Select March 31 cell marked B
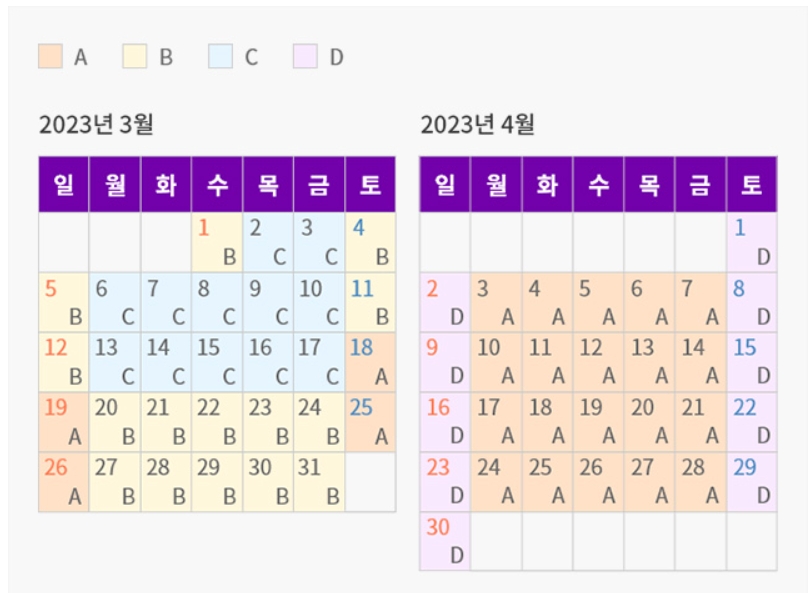This screenshot has height=593, width=811. pos(319,482)
